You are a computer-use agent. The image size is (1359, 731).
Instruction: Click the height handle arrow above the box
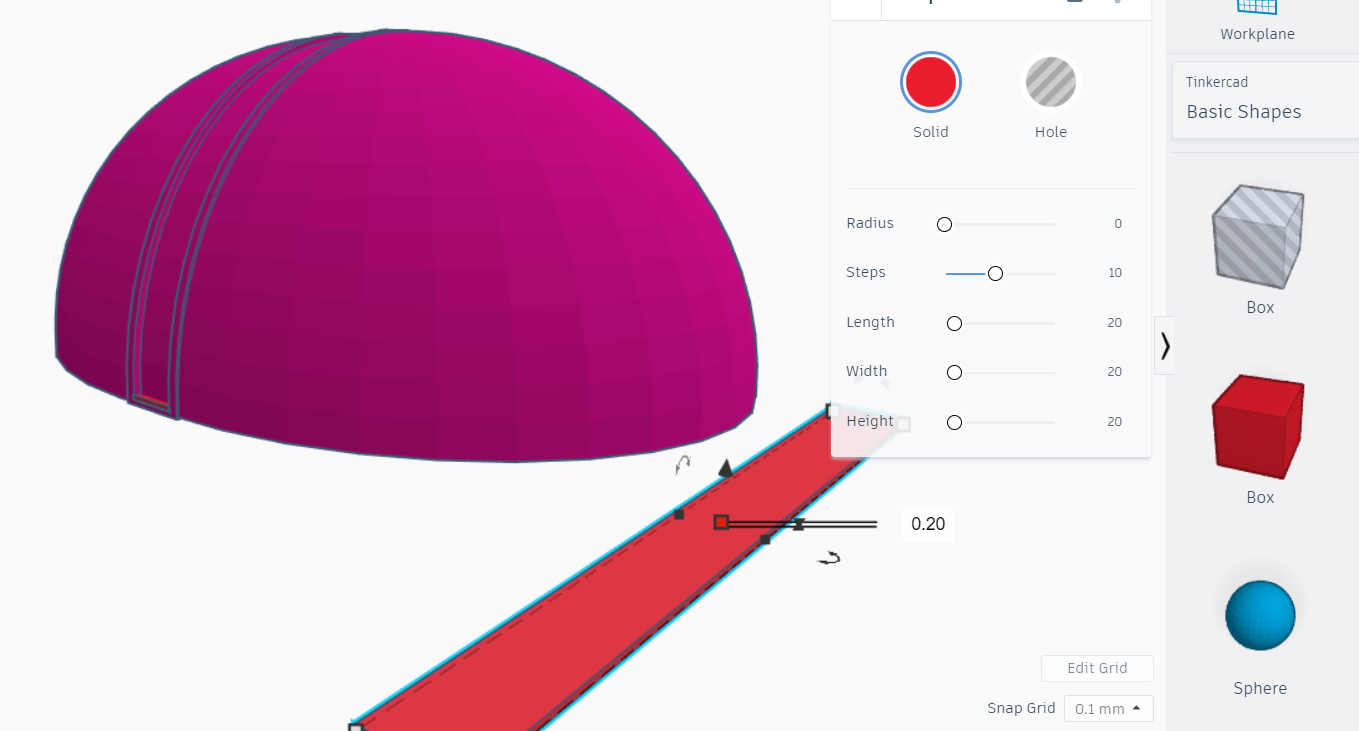tap(725, 466)
